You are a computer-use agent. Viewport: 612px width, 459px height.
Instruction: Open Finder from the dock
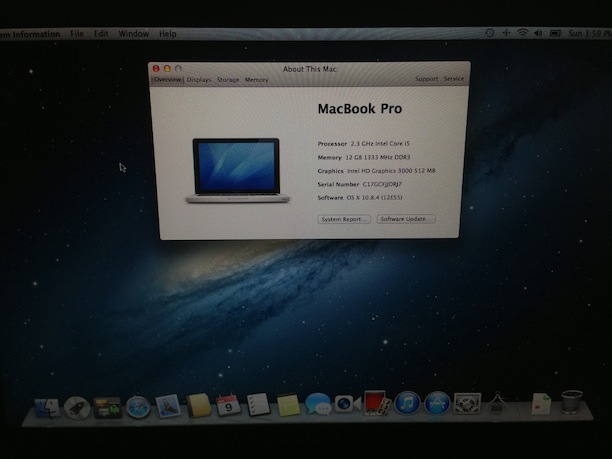pyautogui.click(x=46, y=407)
